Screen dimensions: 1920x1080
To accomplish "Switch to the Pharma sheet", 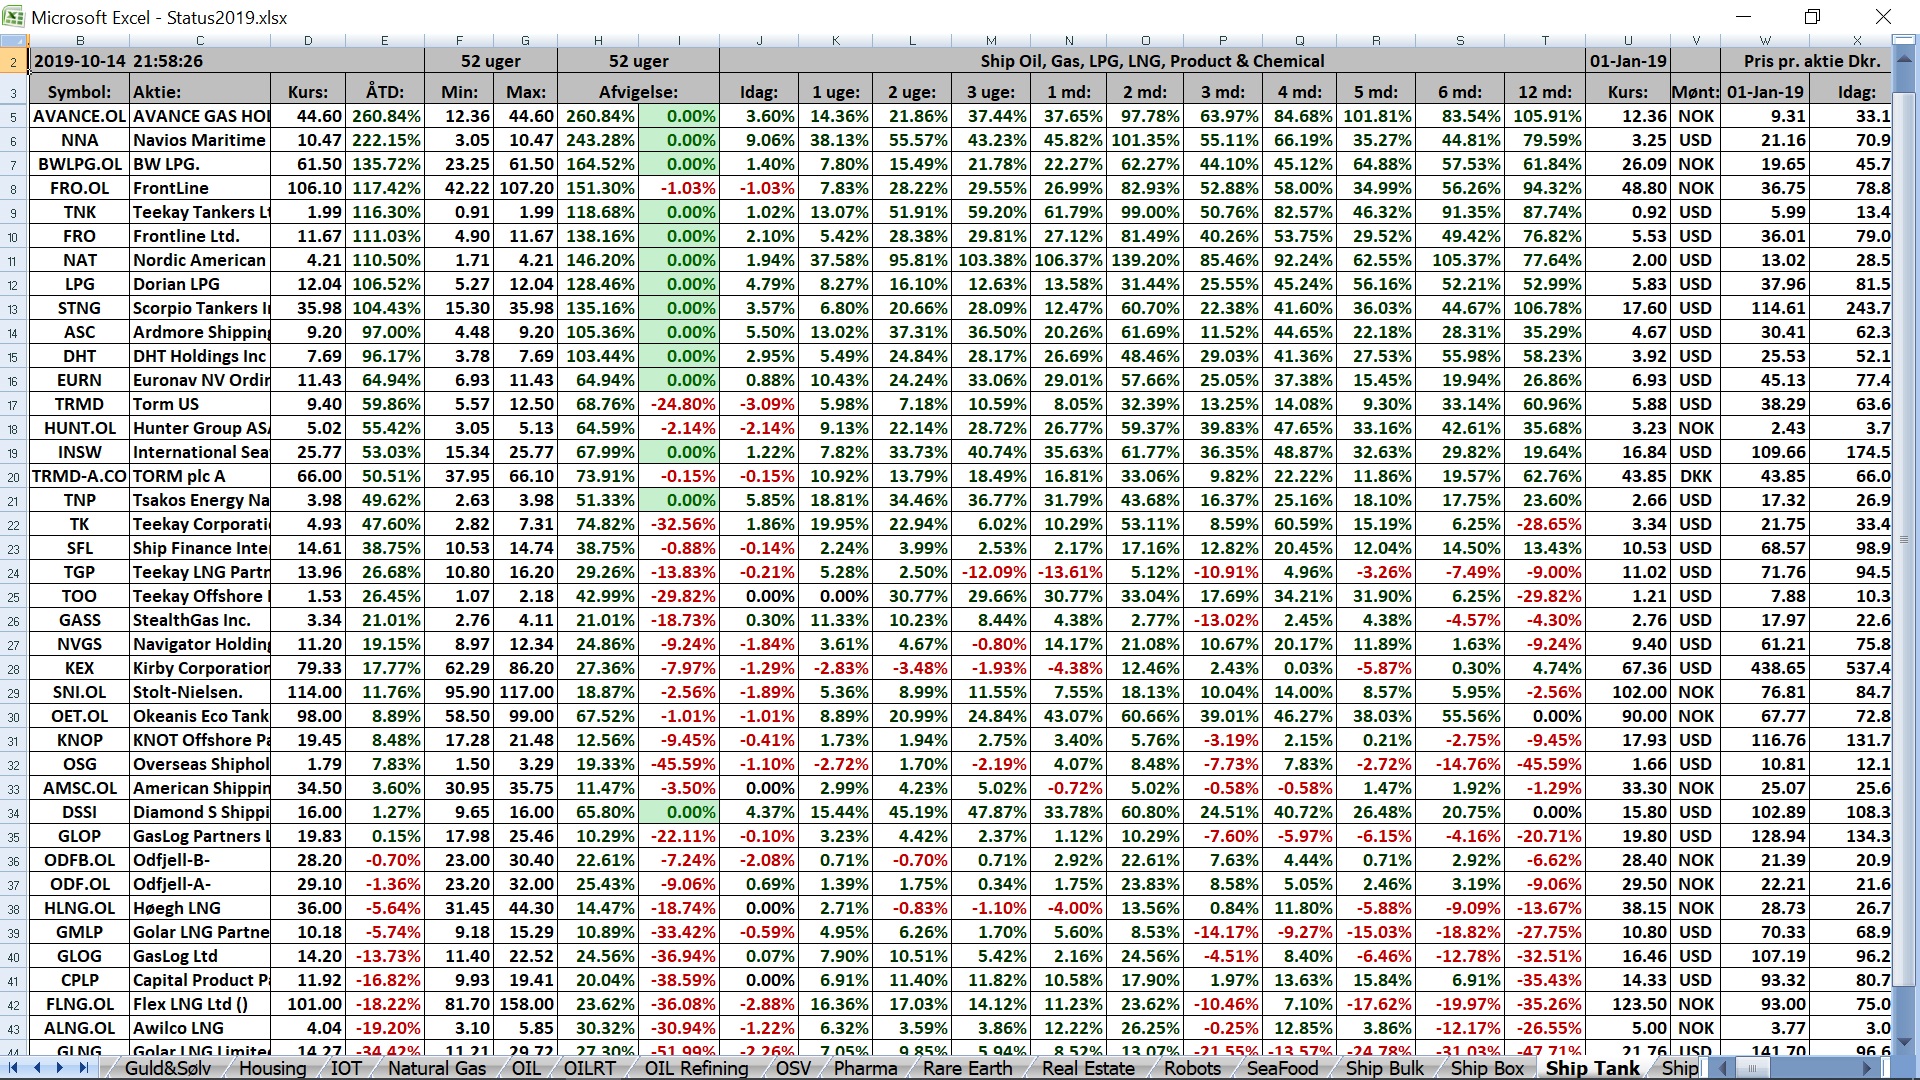I will [x=866, y=1068].
